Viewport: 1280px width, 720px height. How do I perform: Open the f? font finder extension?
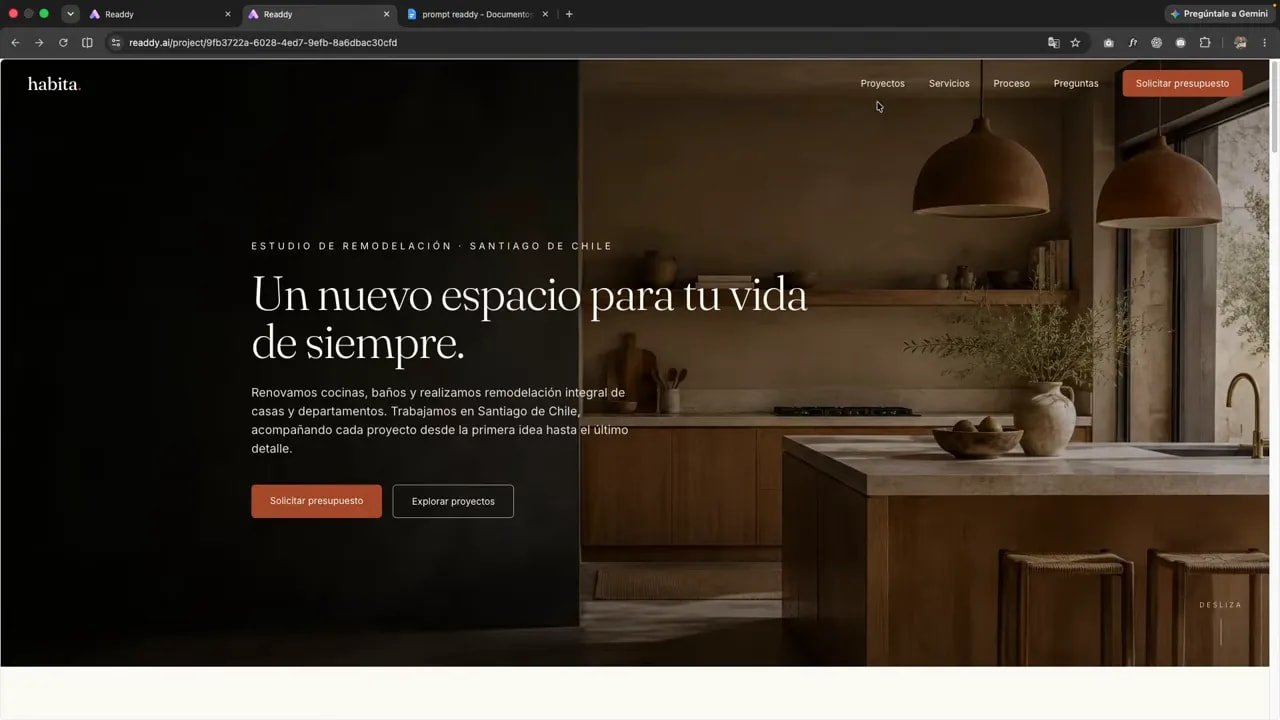click(1132, 43)
